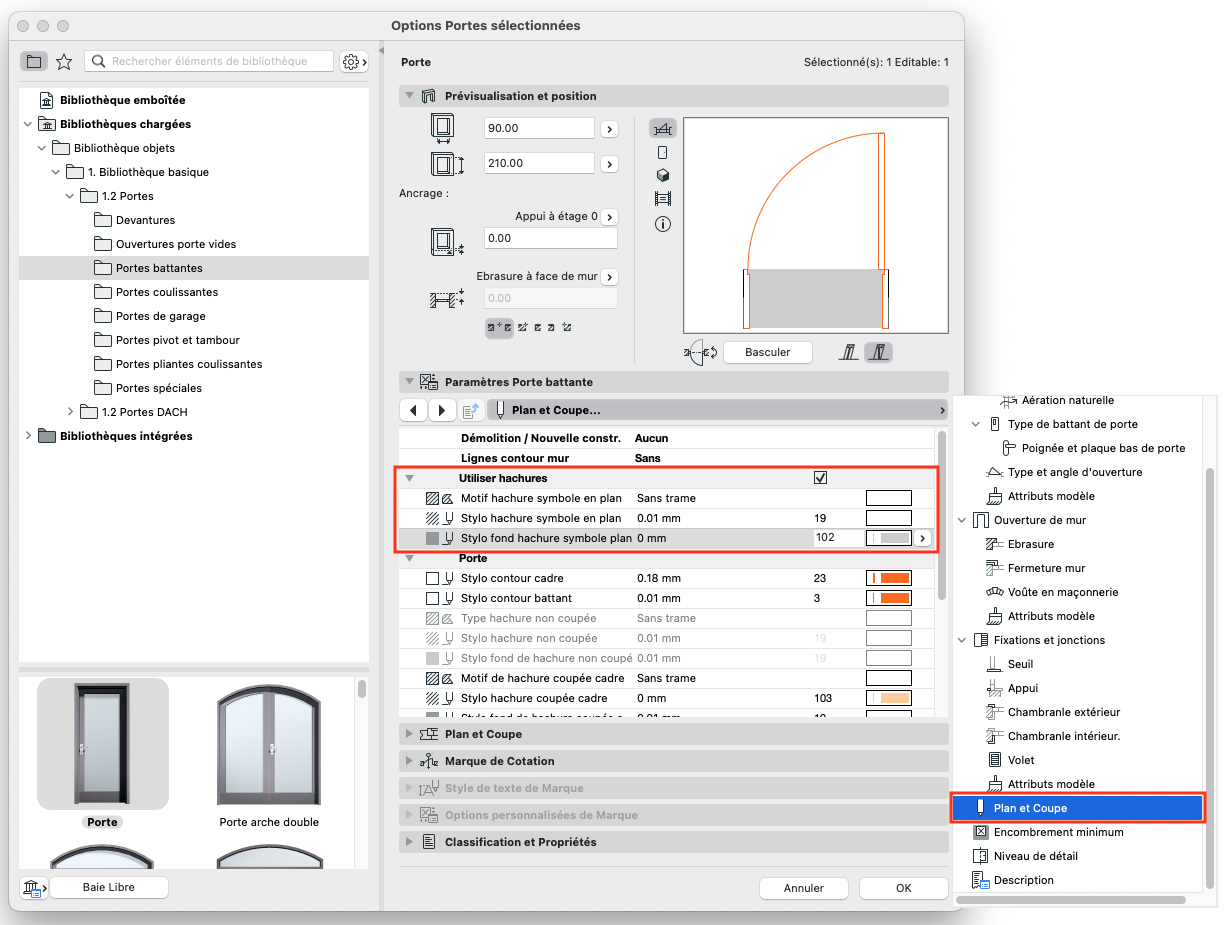Viewport: 1232px width, 925px height.
Task: Collapse the Prévisualisation et position section
Action: click(x=408, y=96)
